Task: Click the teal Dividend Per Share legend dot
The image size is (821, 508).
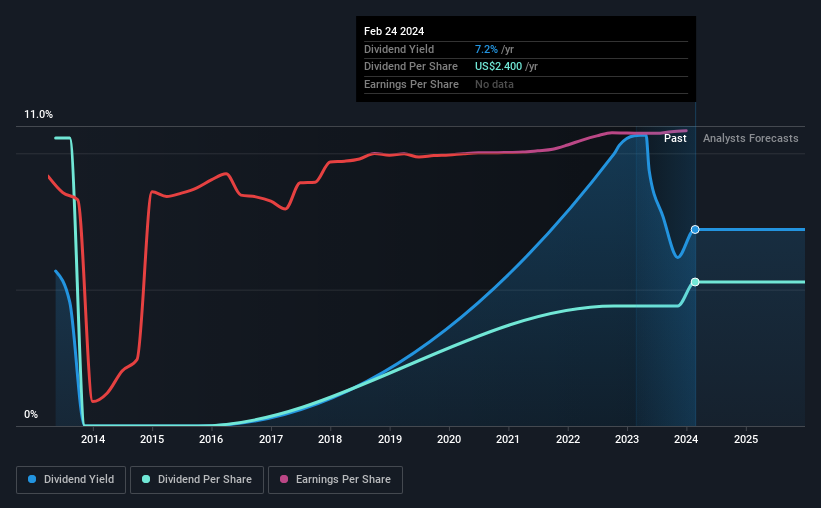Action: point(146,479)
